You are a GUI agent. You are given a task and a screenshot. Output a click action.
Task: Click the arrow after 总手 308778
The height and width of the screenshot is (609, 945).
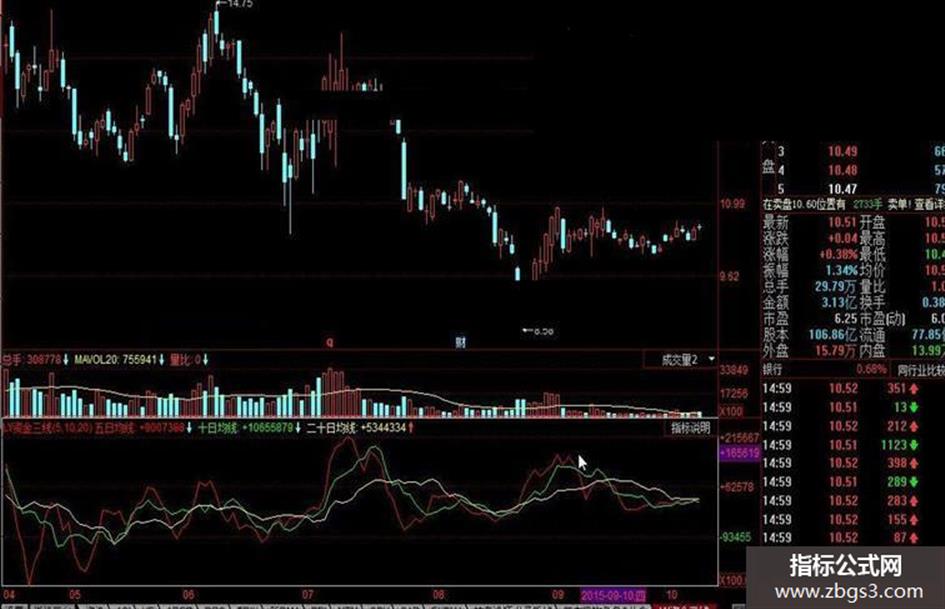(x=66, y=360)
